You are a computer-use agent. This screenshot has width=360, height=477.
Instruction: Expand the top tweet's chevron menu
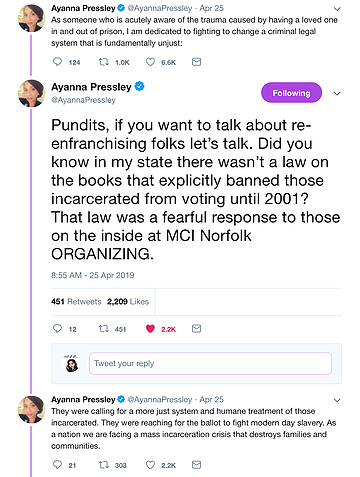pos(337,9)
